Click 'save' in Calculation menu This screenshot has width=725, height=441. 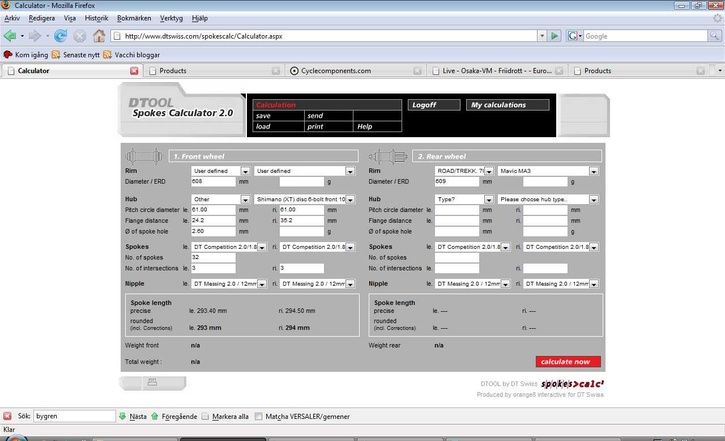coord(278,116)
